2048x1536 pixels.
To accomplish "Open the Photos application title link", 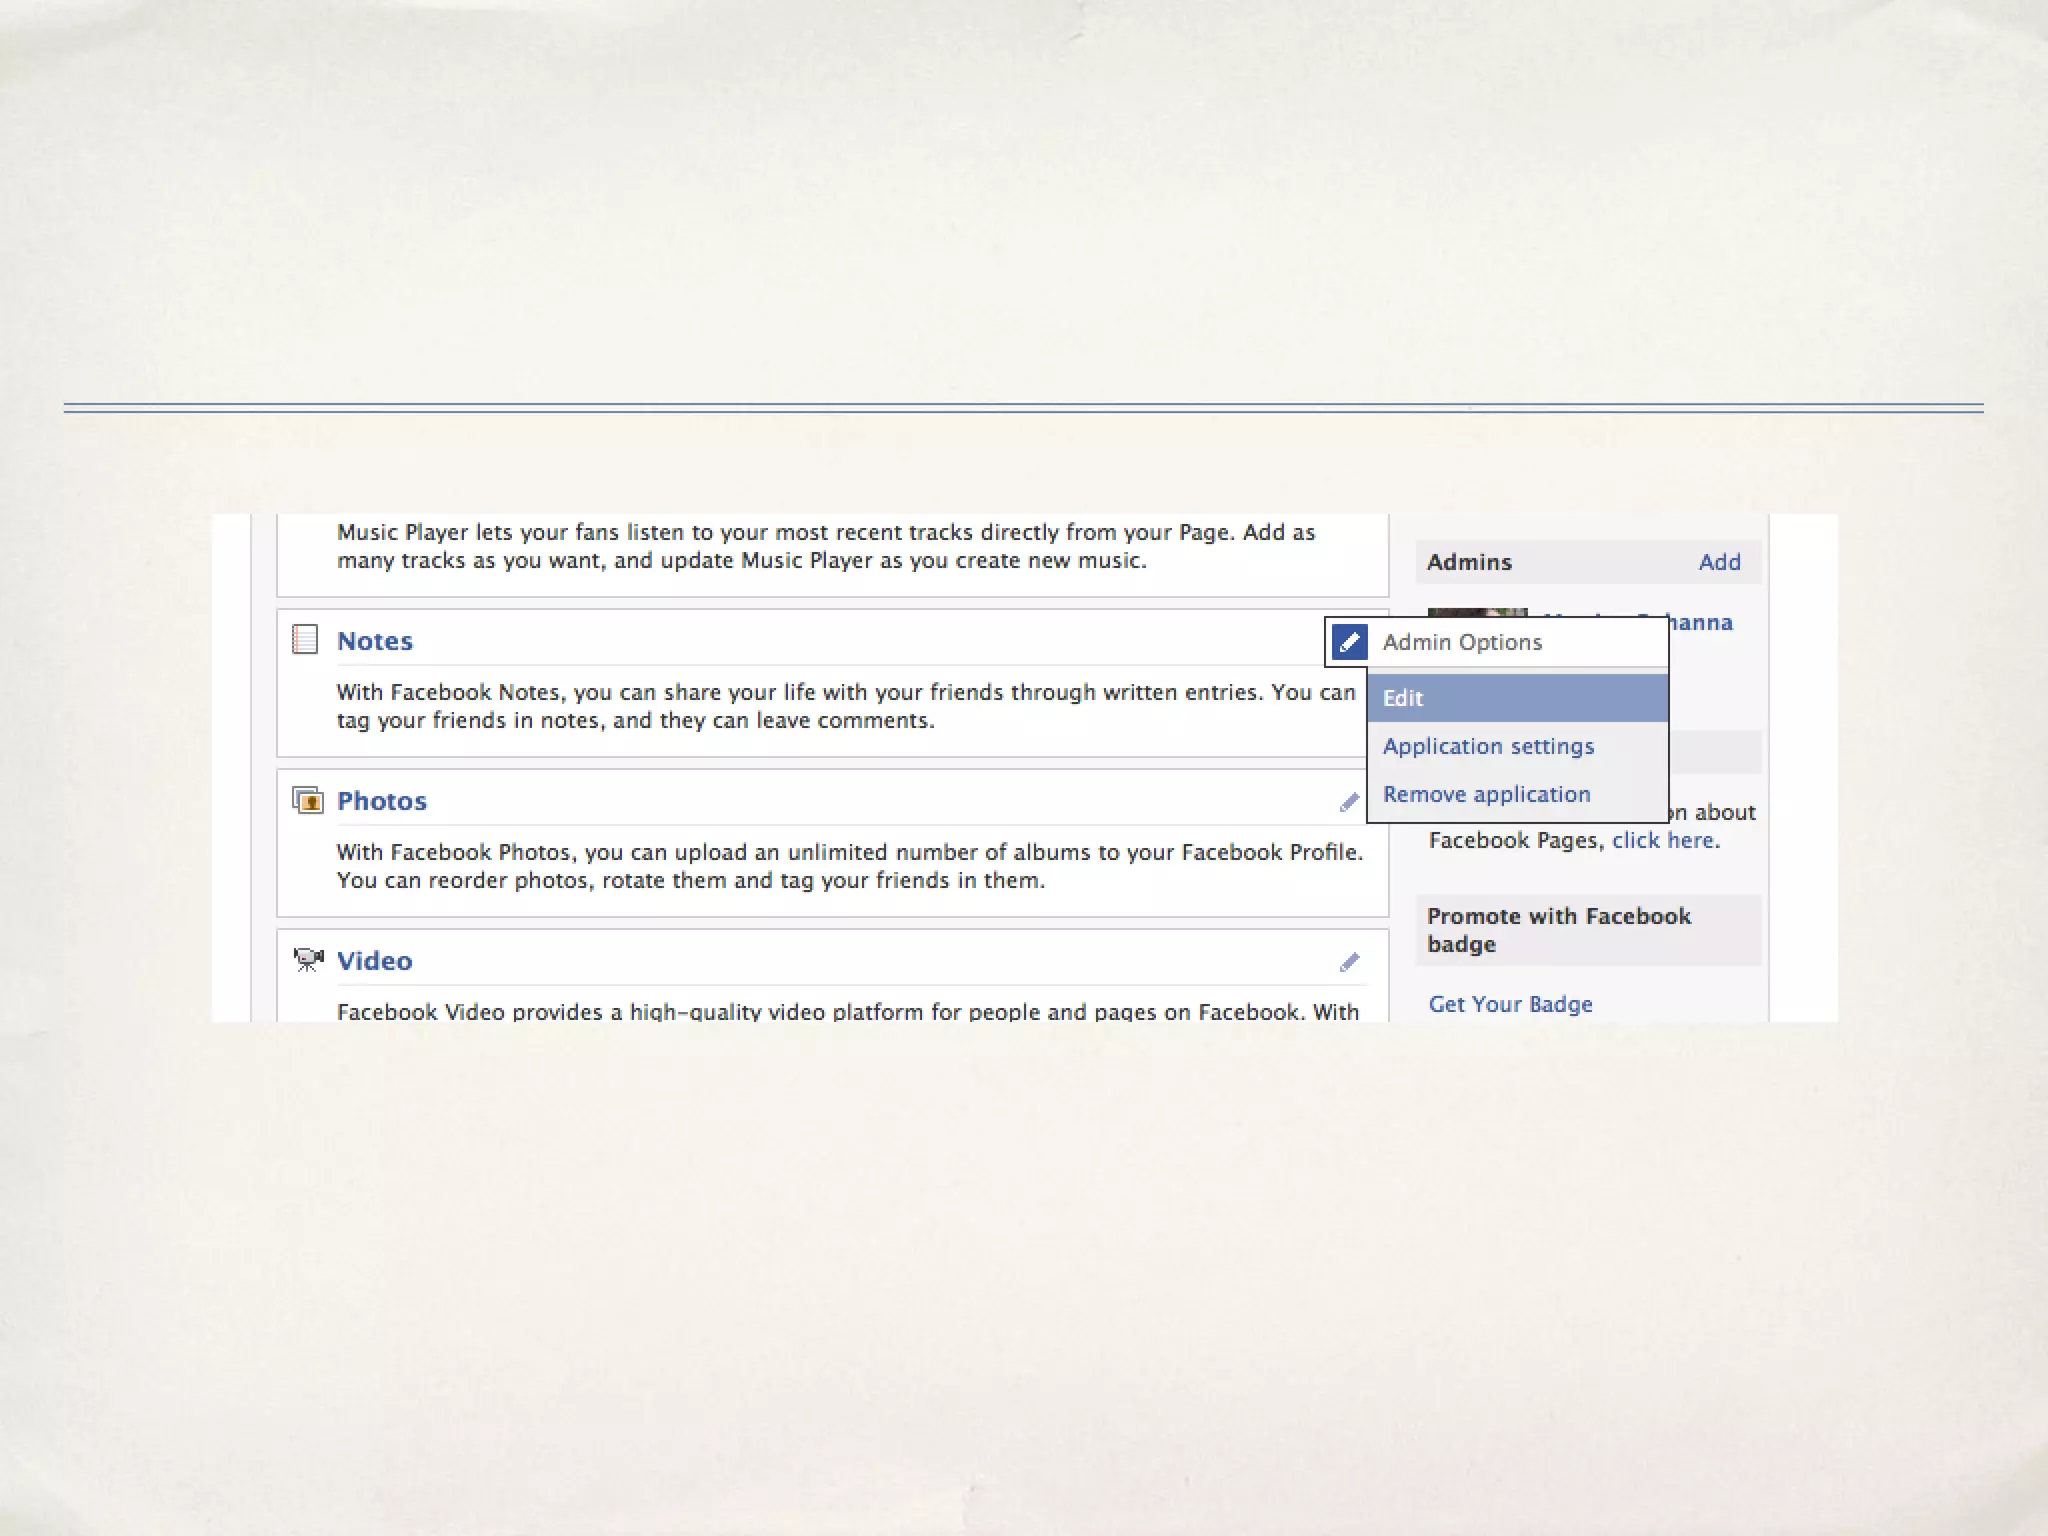I will point(381,801).
